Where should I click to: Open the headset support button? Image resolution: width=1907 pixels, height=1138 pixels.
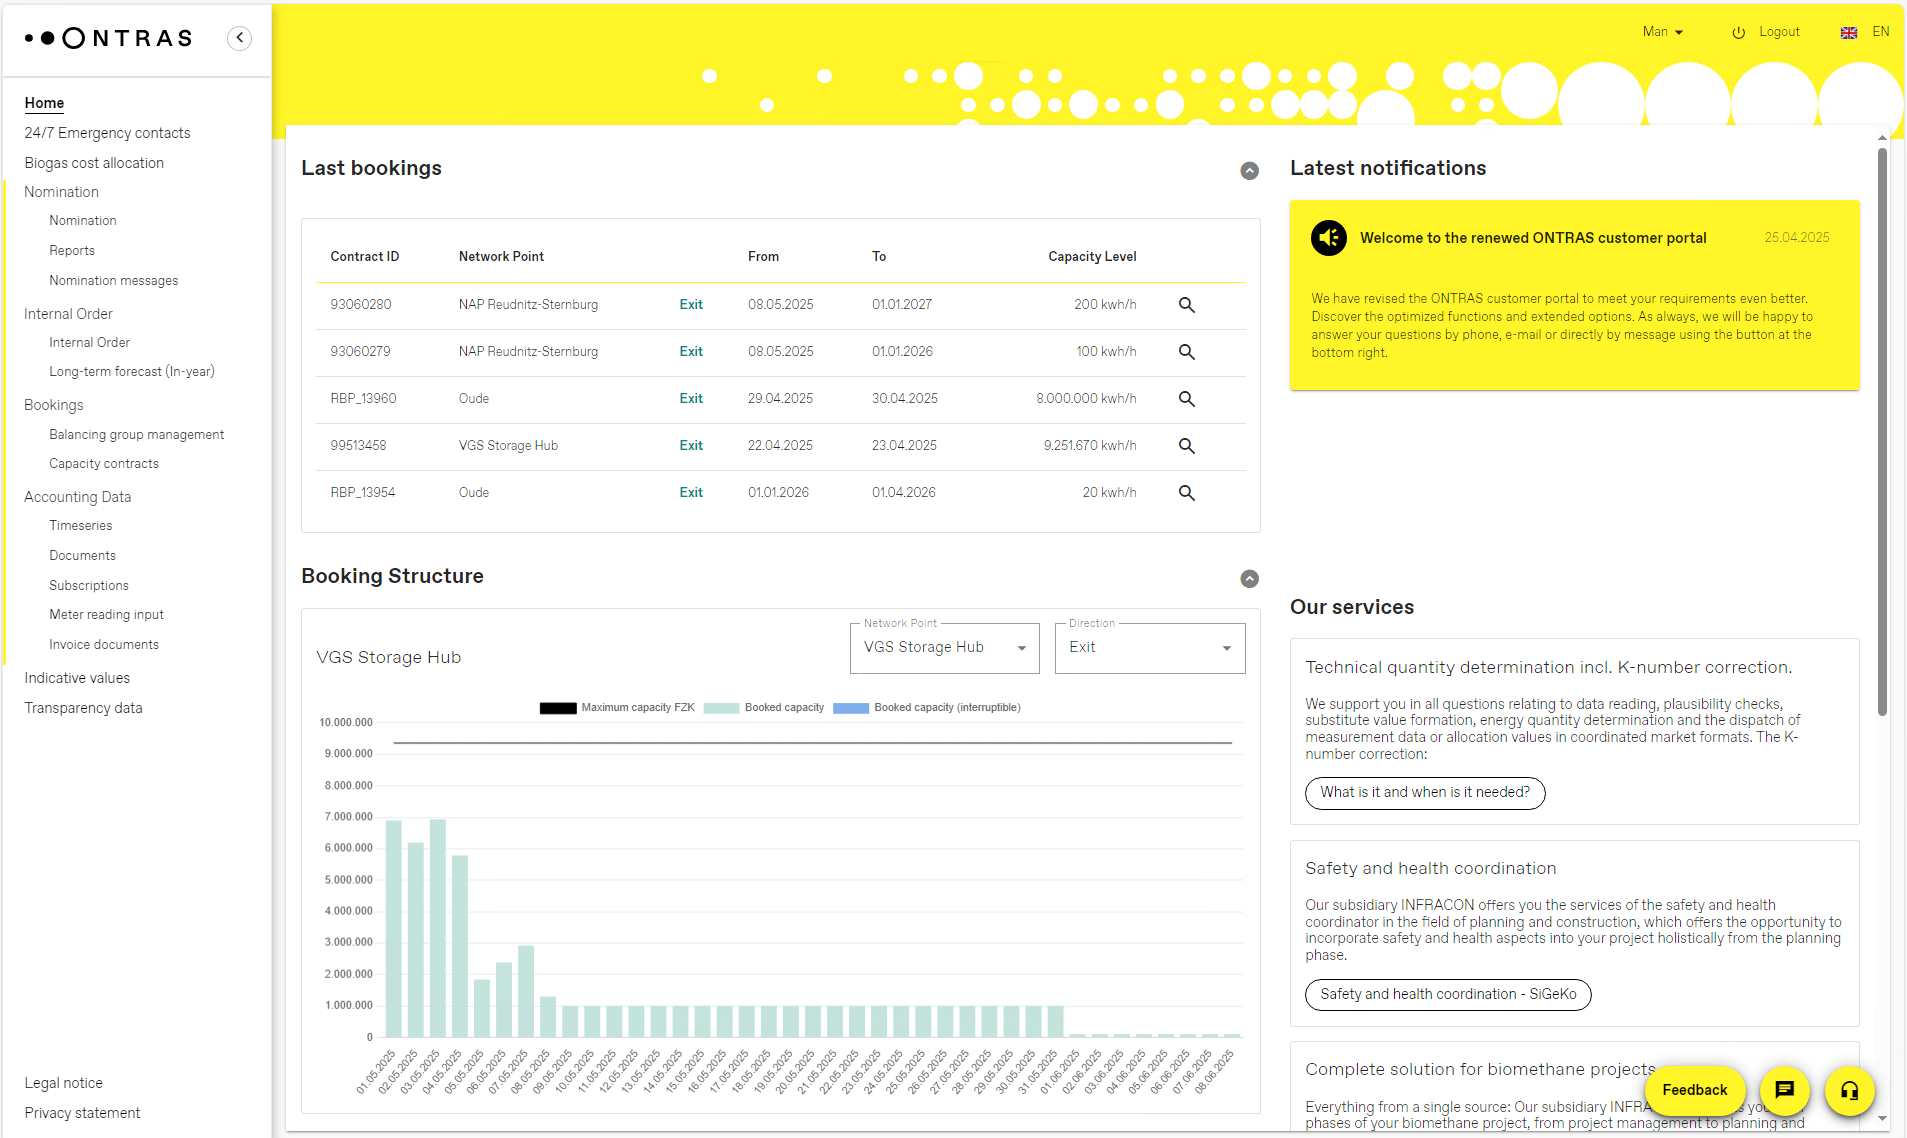(x=1849, y=1090)
